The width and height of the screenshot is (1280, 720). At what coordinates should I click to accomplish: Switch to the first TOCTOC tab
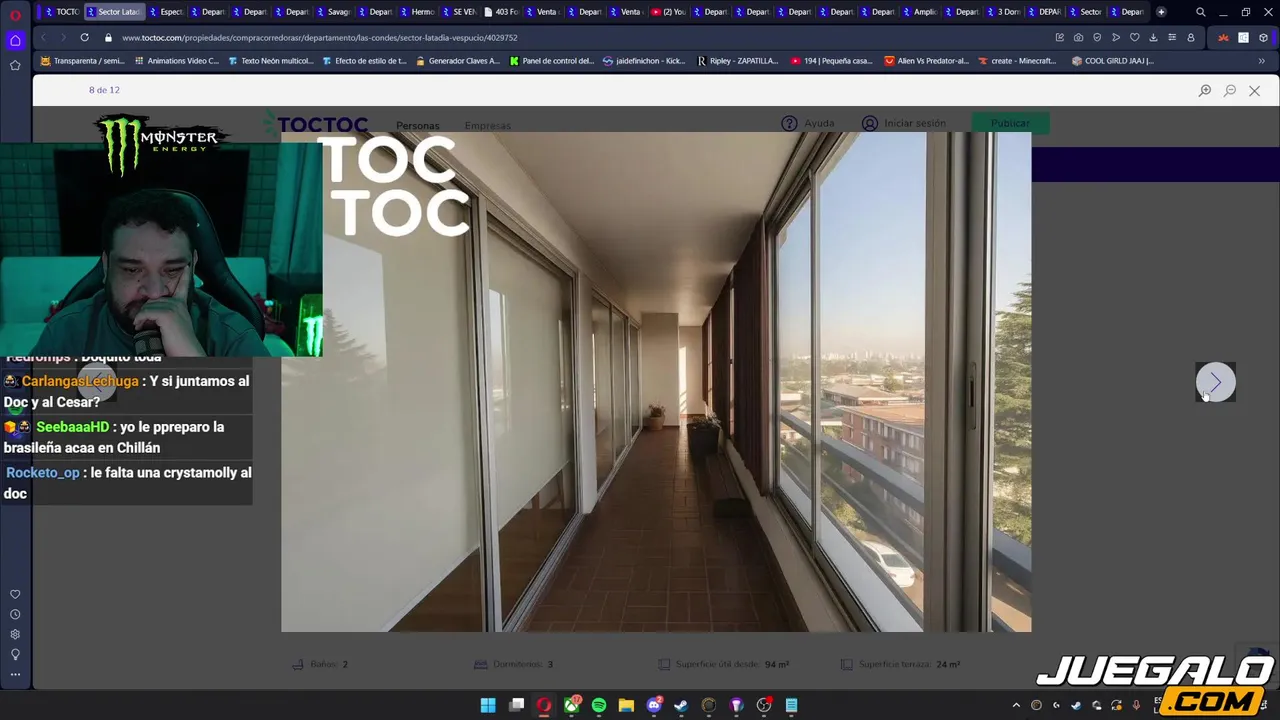point(61,12)
